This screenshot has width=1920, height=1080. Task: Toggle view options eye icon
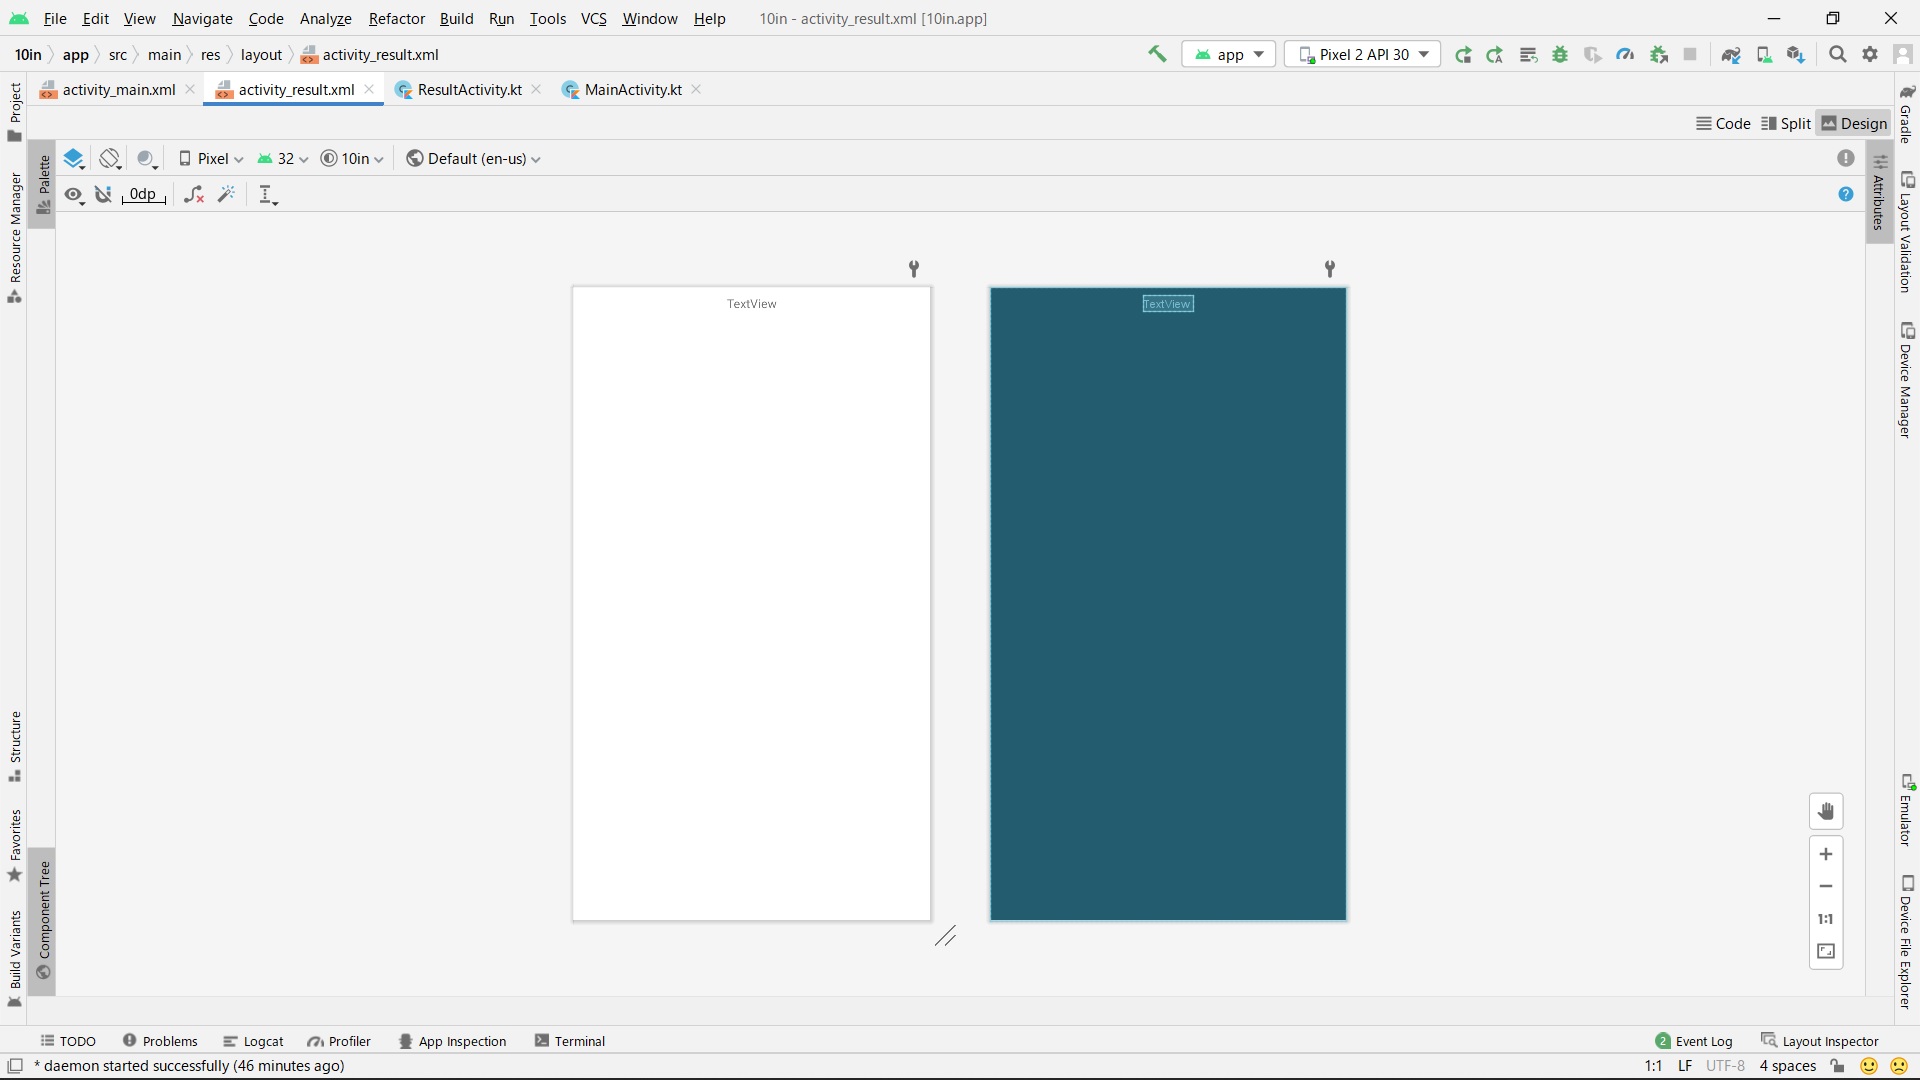coord(74,194)
